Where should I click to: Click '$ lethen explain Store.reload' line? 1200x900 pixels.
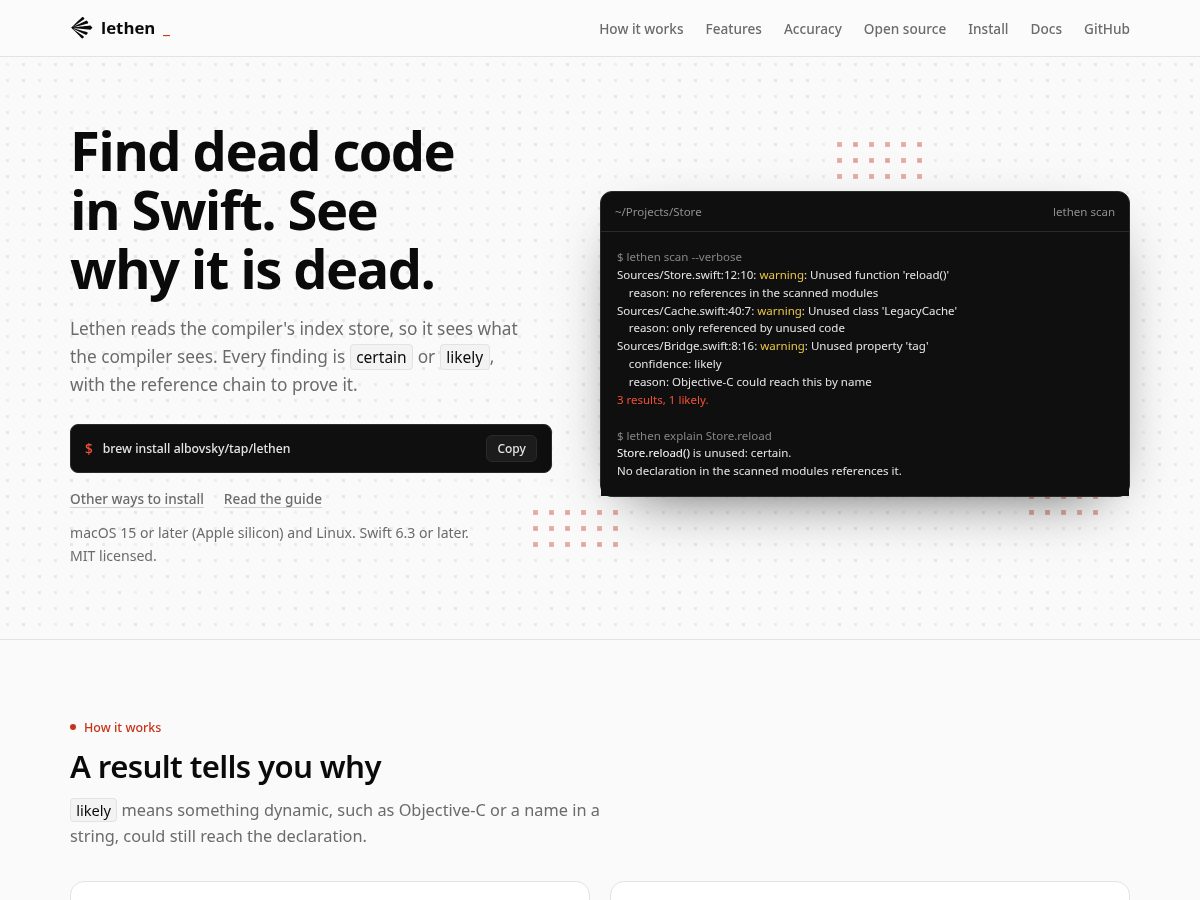coord(694,436)
